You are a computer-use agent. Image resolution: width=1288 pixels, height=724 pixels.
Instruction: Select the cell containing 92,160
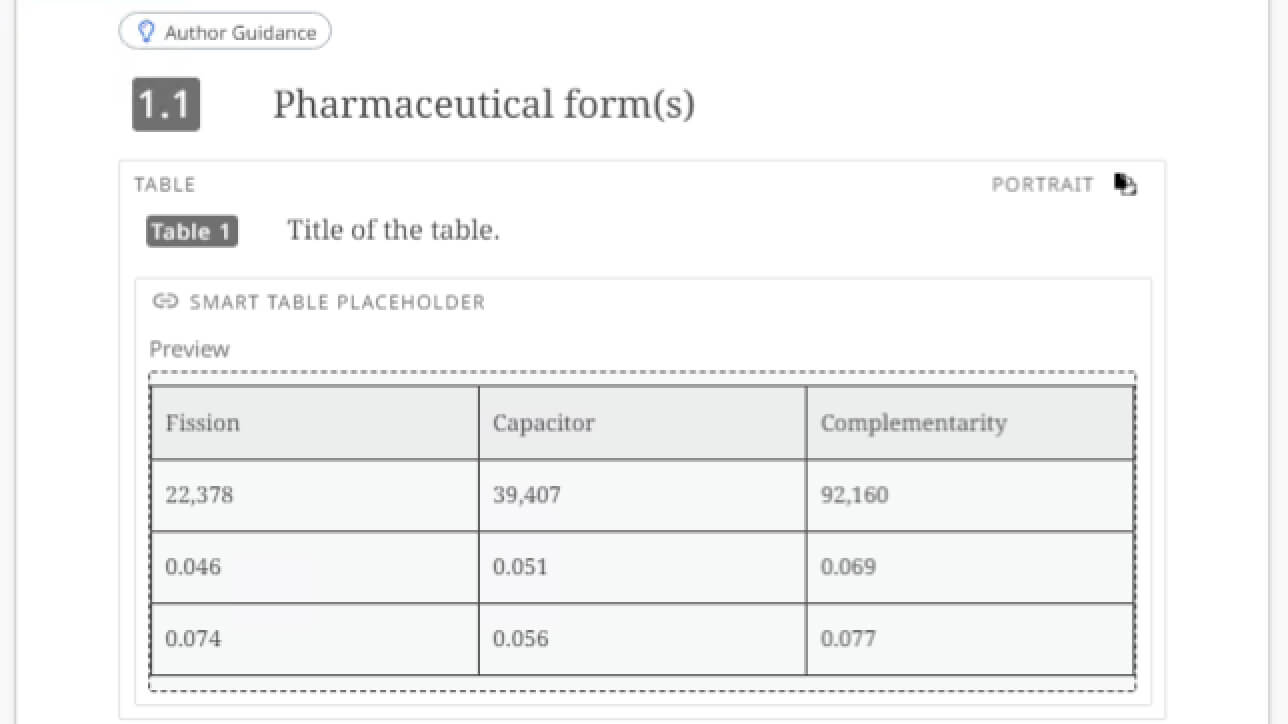click(970, 495)
